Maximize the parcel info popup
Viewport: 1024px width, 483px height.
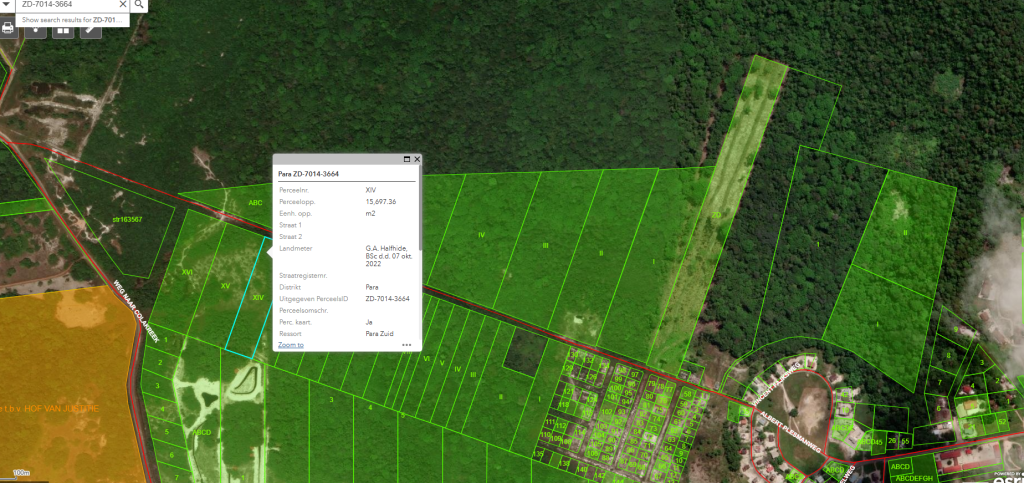[x=407, y=159]
